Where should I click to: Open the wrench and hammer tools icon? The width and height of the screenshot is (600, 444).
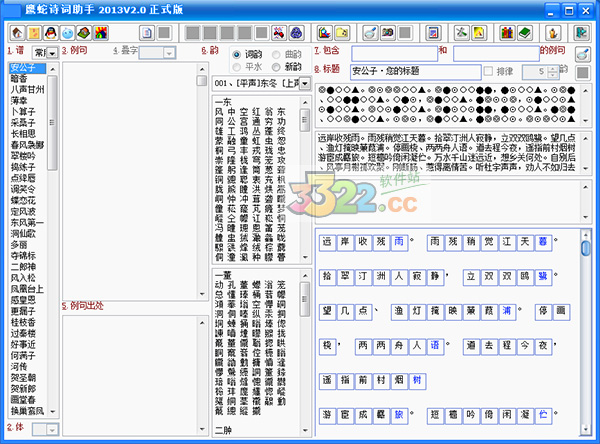click(461, 33)
